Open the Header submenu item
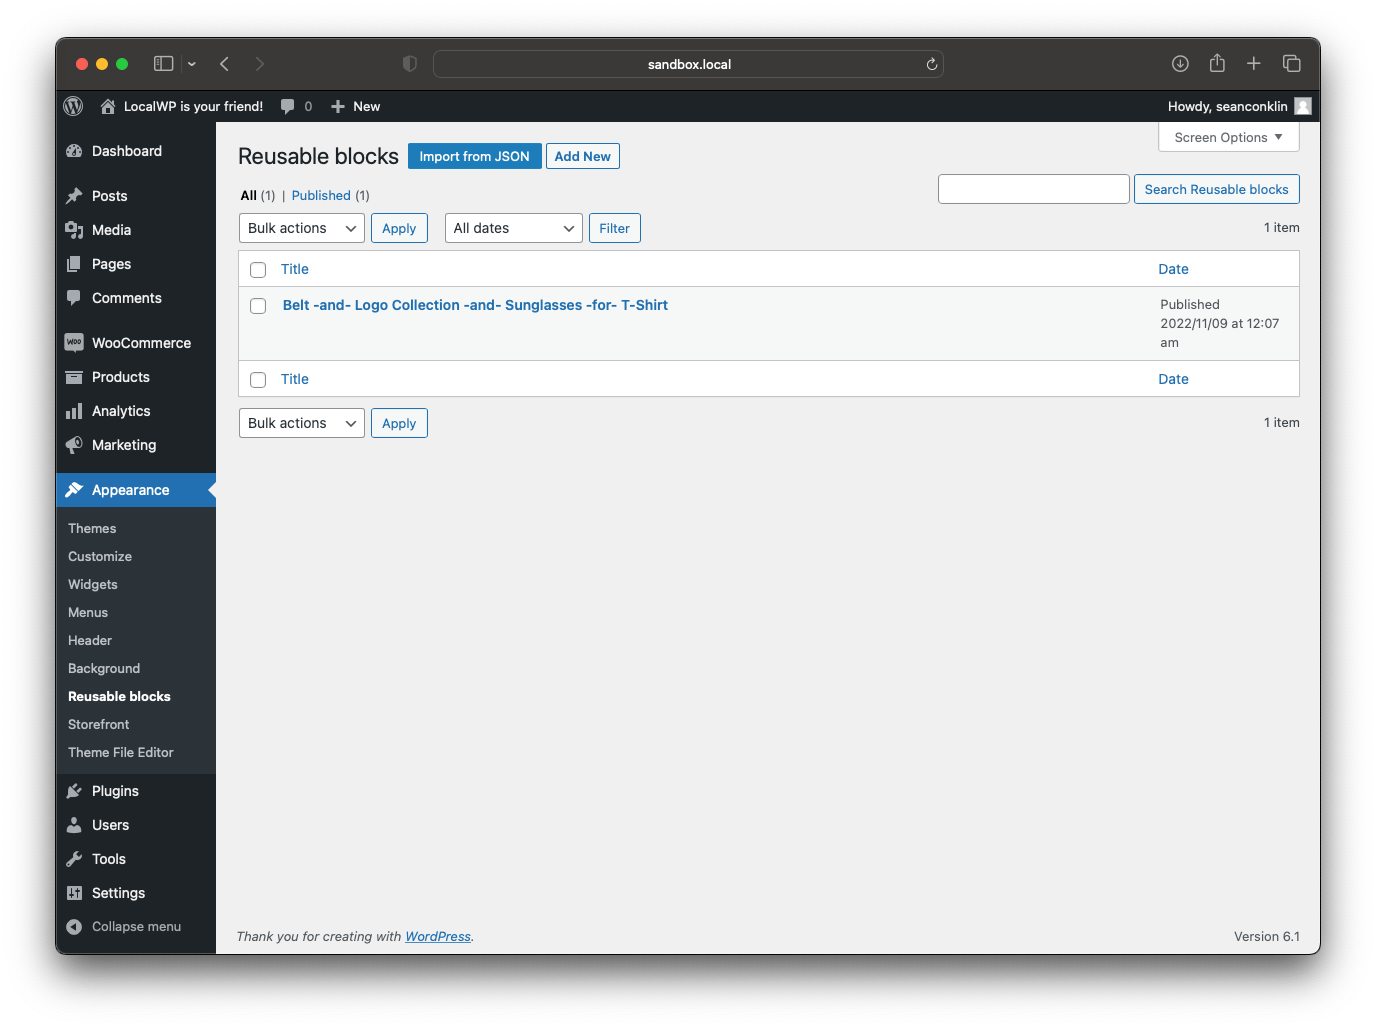The height and width of the screenshot is (1028, 1376). click(x=90, y=640)
